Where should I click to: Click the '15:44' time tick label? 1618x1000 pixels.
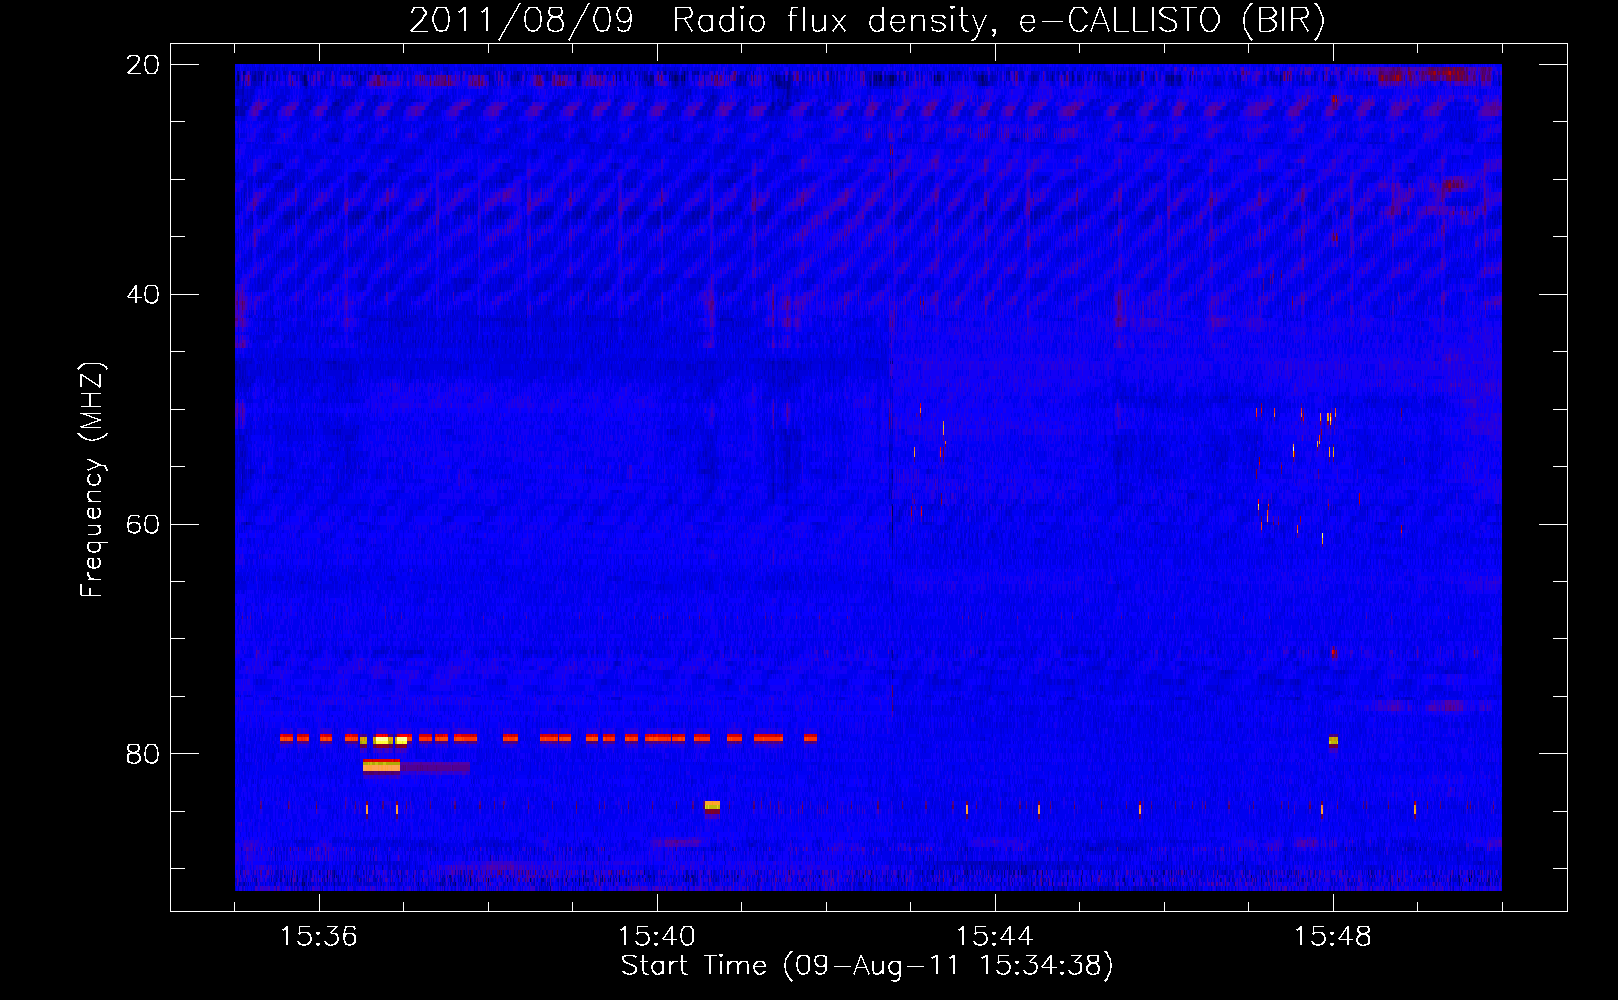coord(994,937)
